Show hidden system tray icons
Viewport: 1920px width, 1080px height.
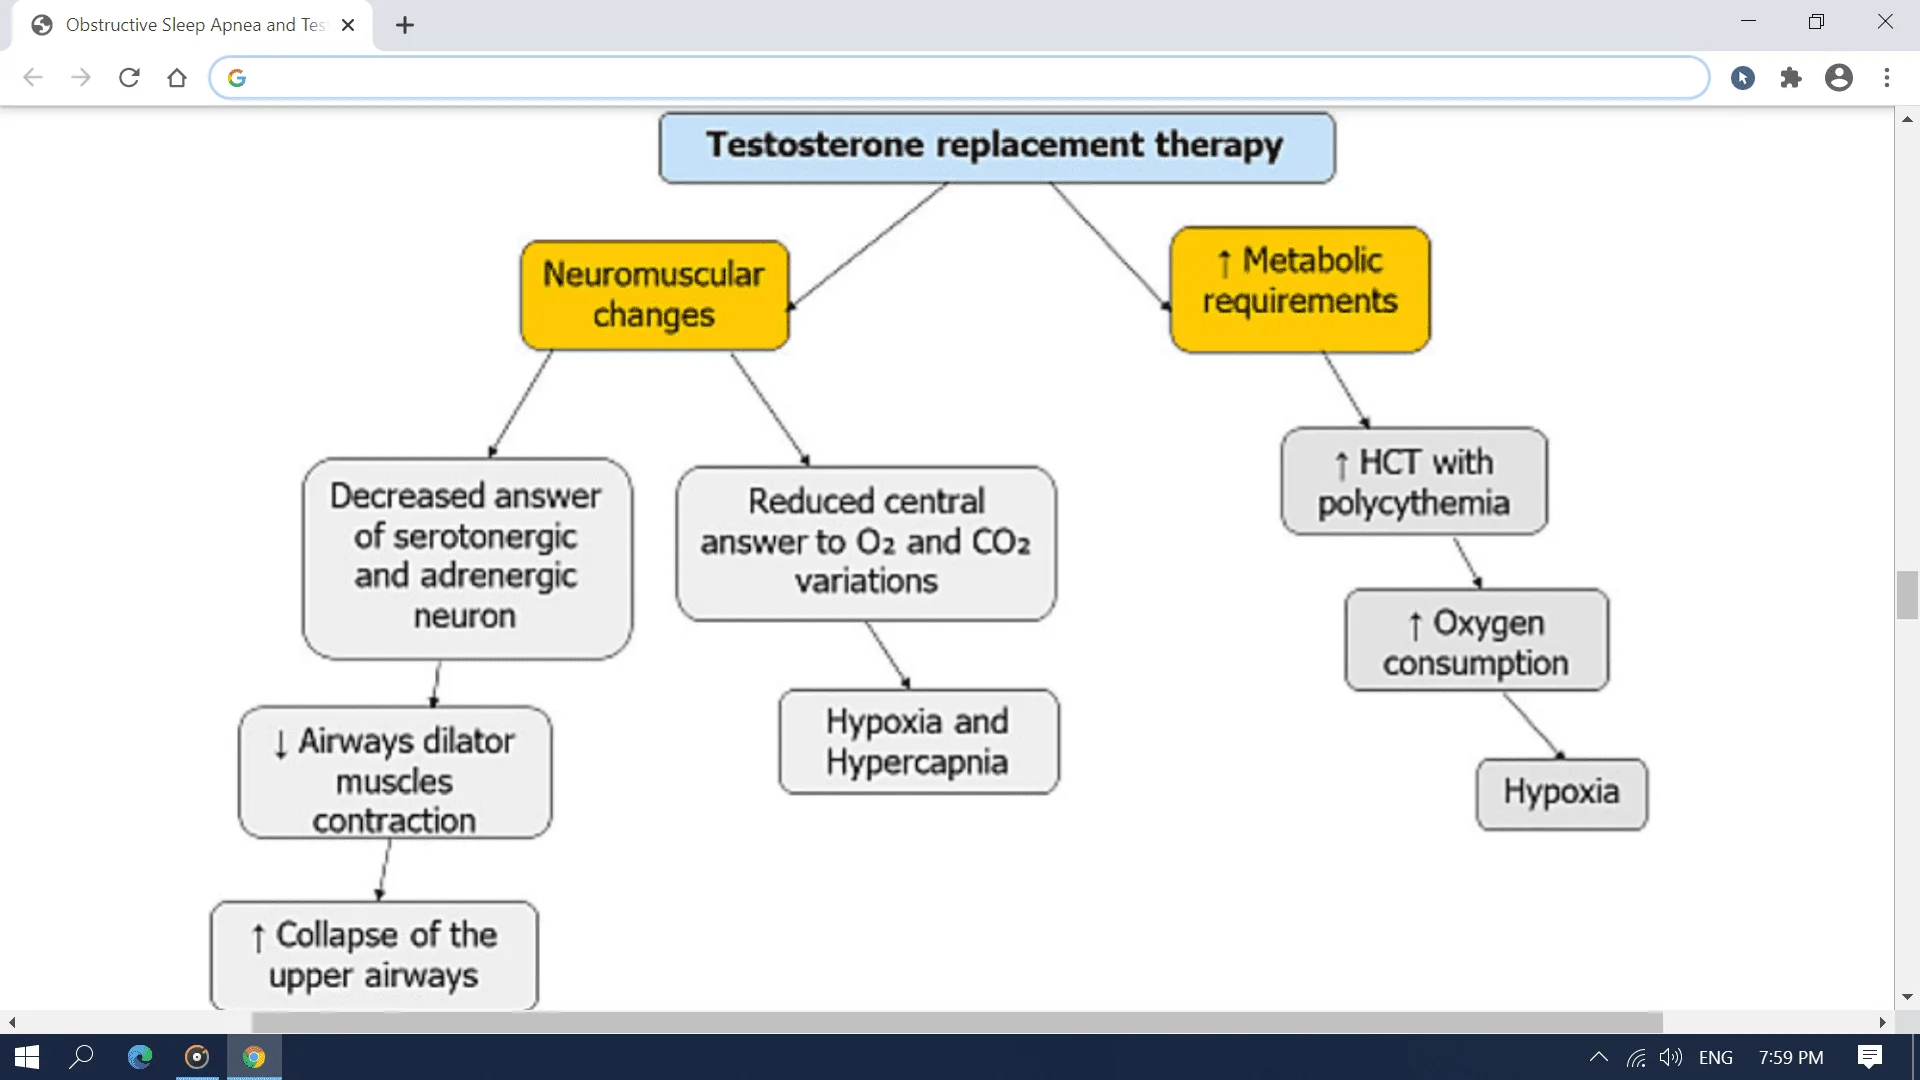[x=1599, y=1057]
